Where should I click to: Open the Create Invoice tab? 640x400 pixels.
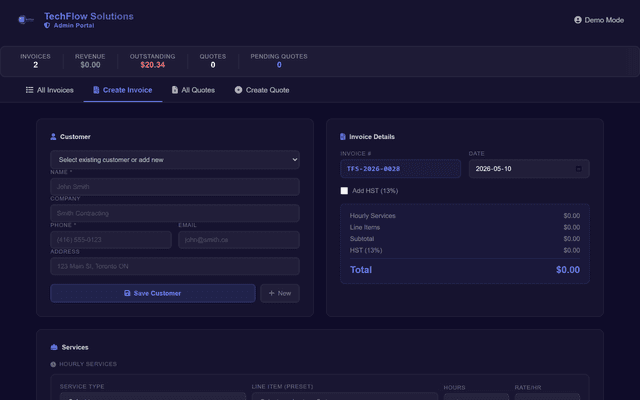coord(123,90)
